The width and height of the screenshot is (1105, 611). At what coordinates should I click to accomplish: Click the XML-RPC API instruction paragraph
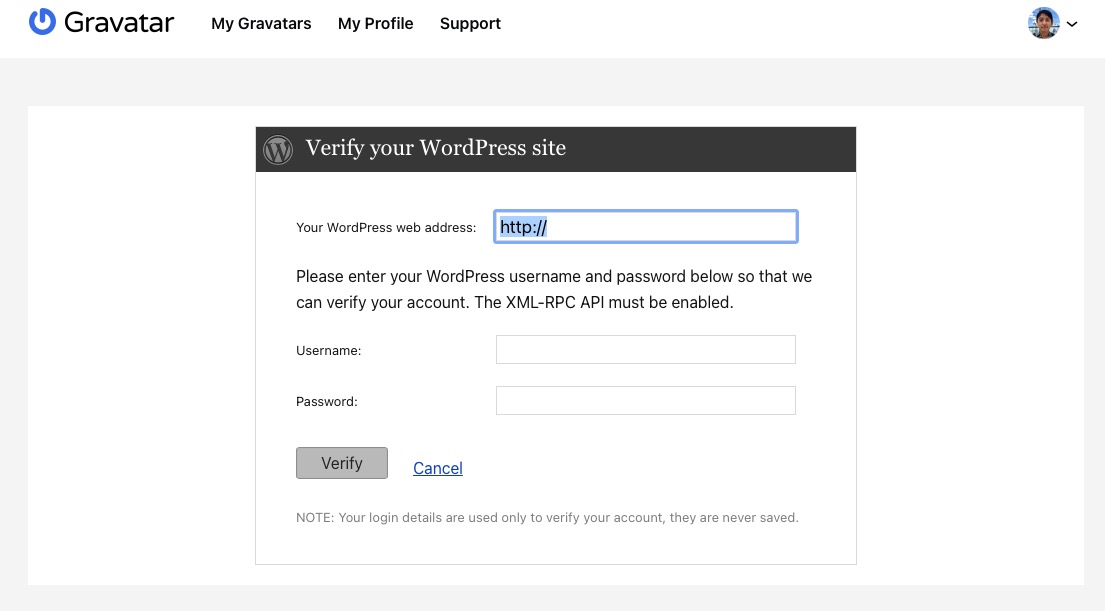tap(554, 289)
